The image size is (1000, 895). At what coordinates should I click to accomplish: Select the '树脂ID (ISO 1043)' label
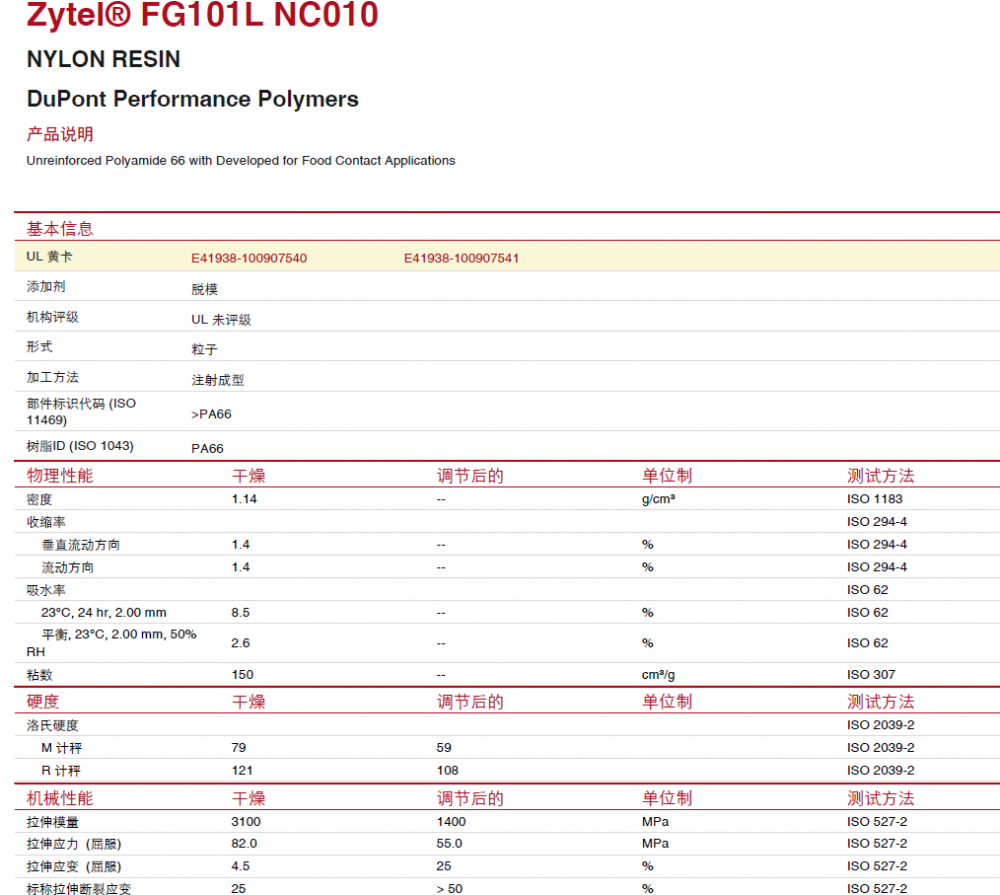[80, 446]
